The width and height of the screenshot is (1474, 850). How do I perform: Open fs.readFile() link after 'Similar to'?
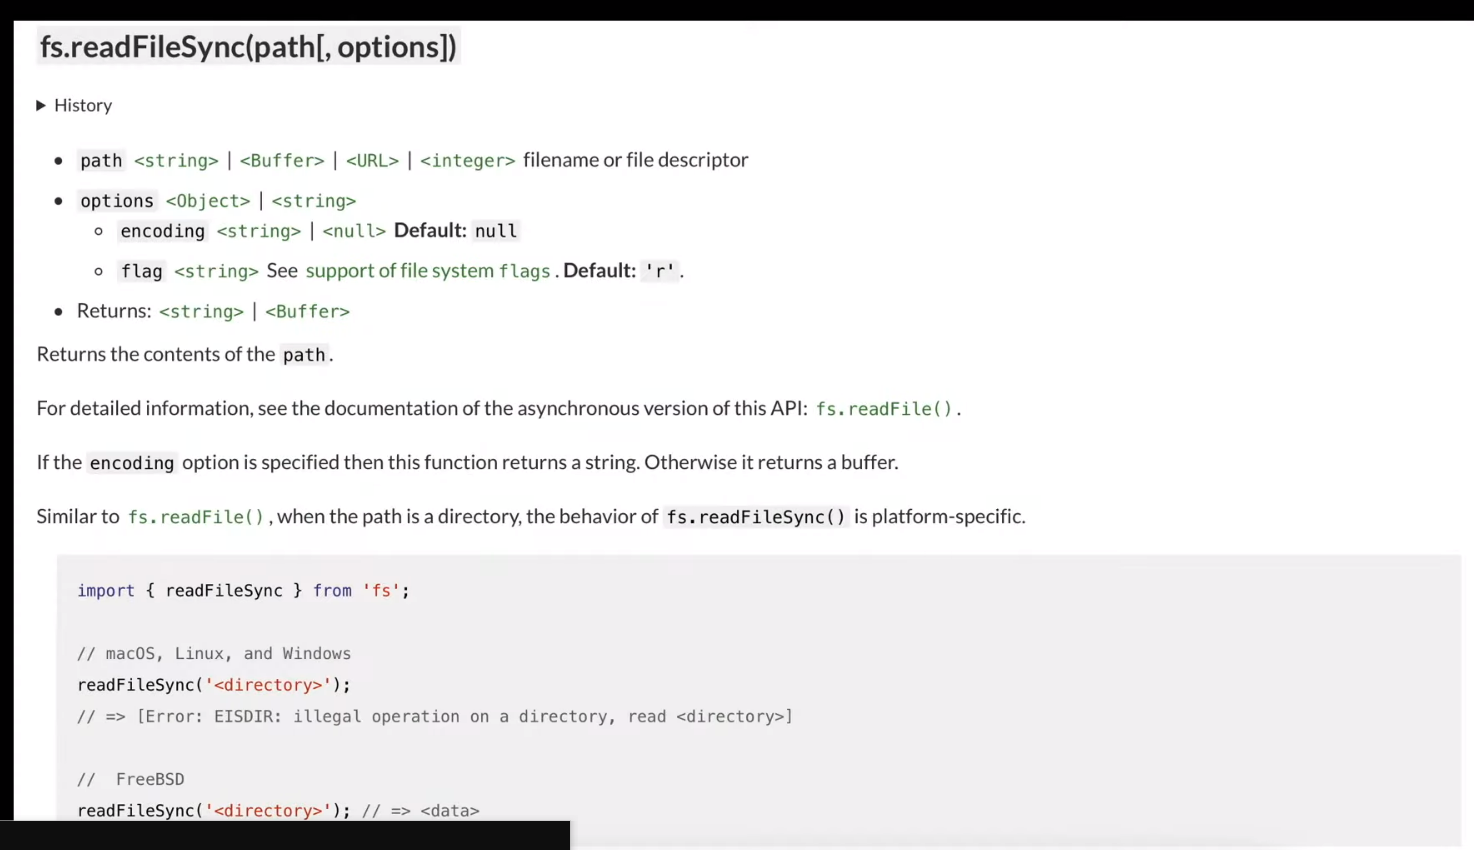click(x=196, y=516)
